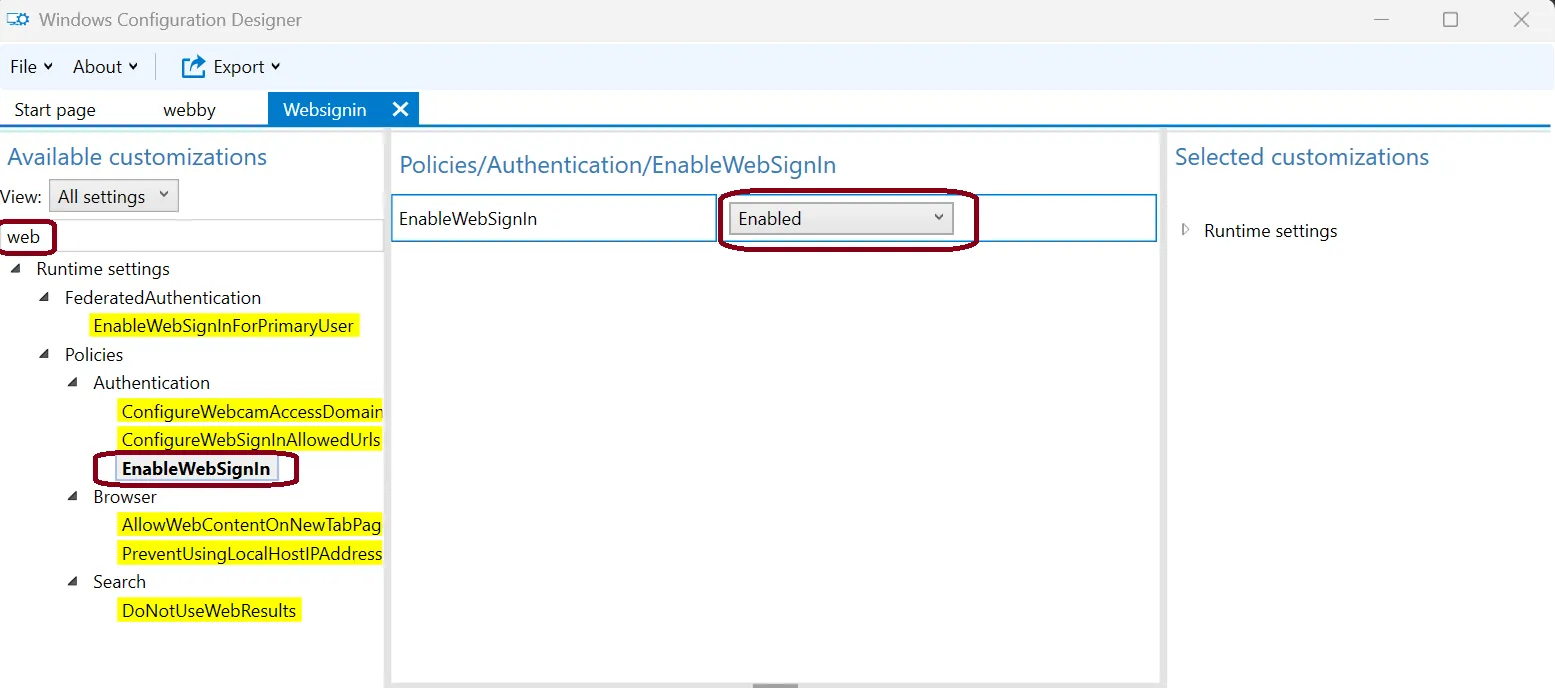Minimize the Windows Configuration Designer window
The width and height of the screenshot is (1555, 688).
point(1380,20)
